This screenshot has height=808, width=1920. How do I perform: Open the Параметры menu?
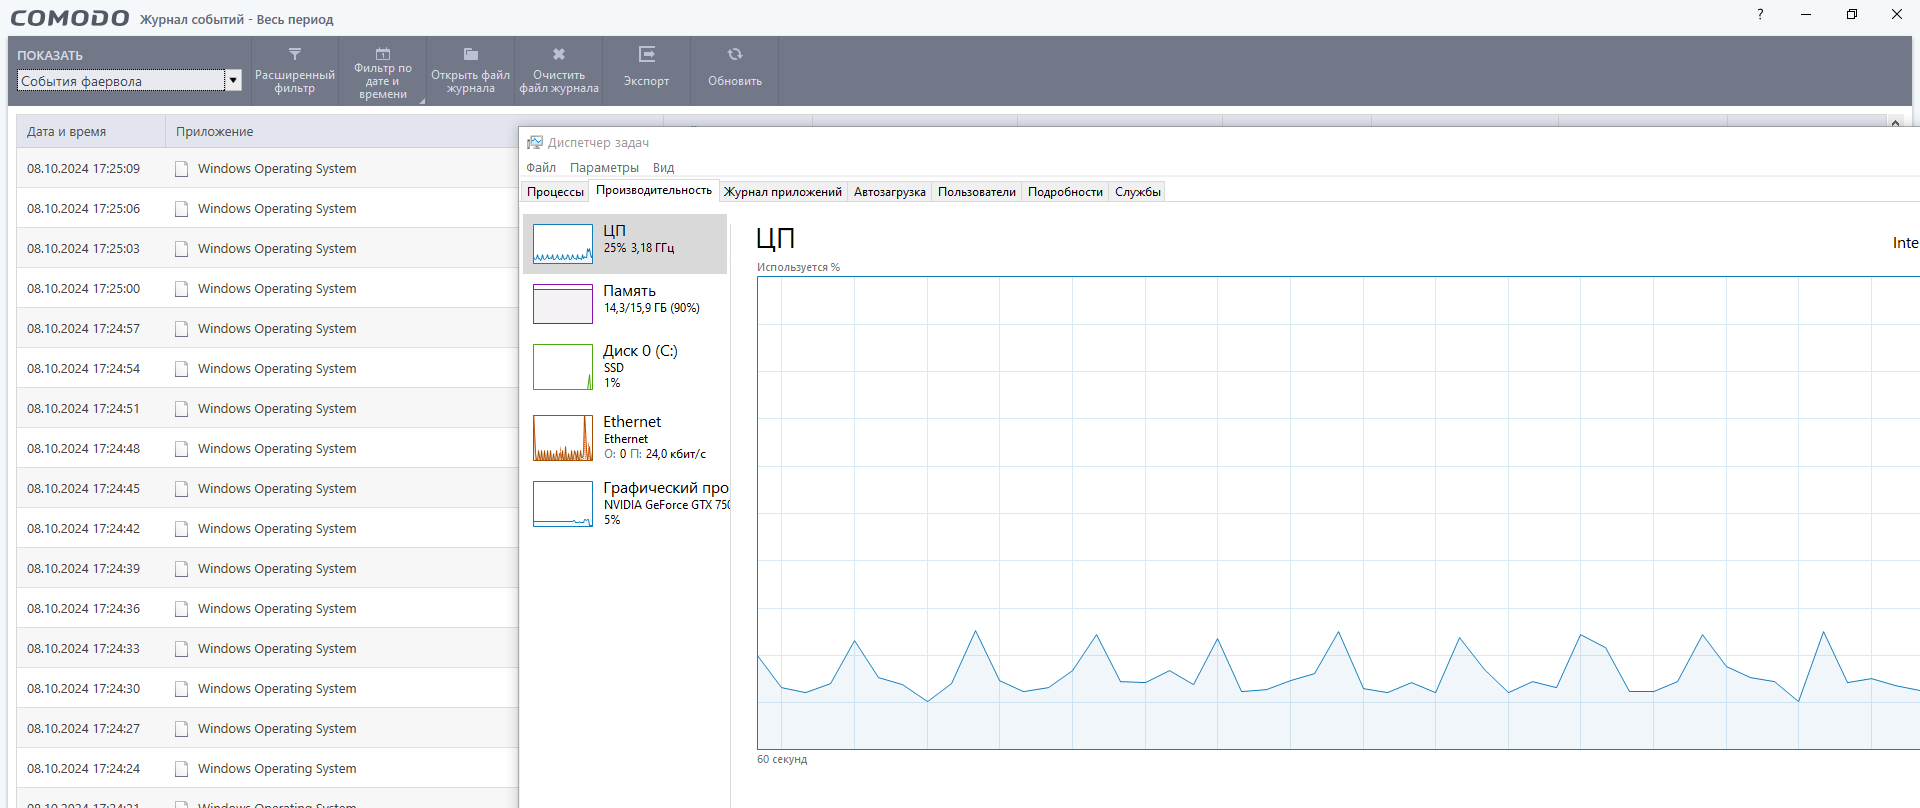pos(604,168)
